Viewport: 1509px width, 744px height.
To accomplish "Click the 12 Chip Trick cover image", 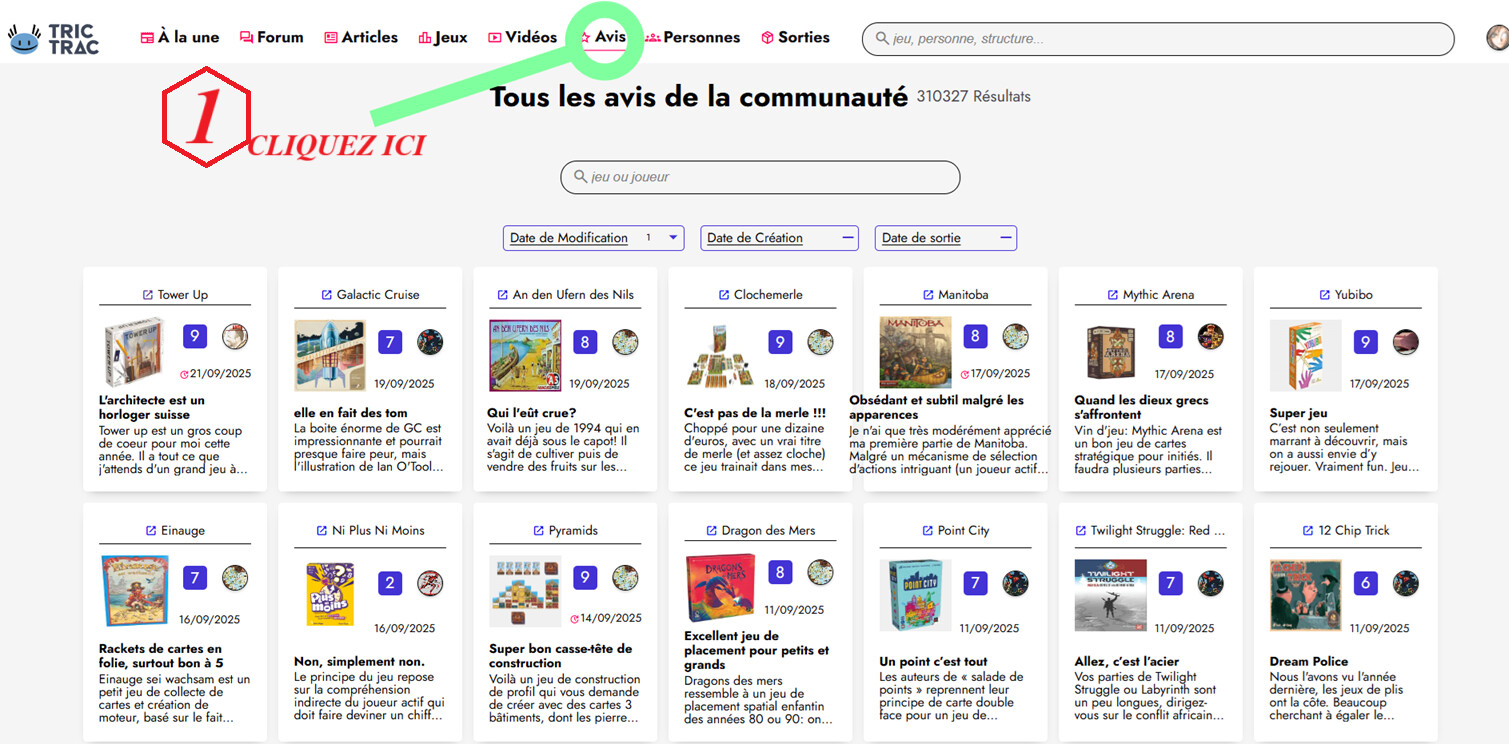I will coord(1306,595).
